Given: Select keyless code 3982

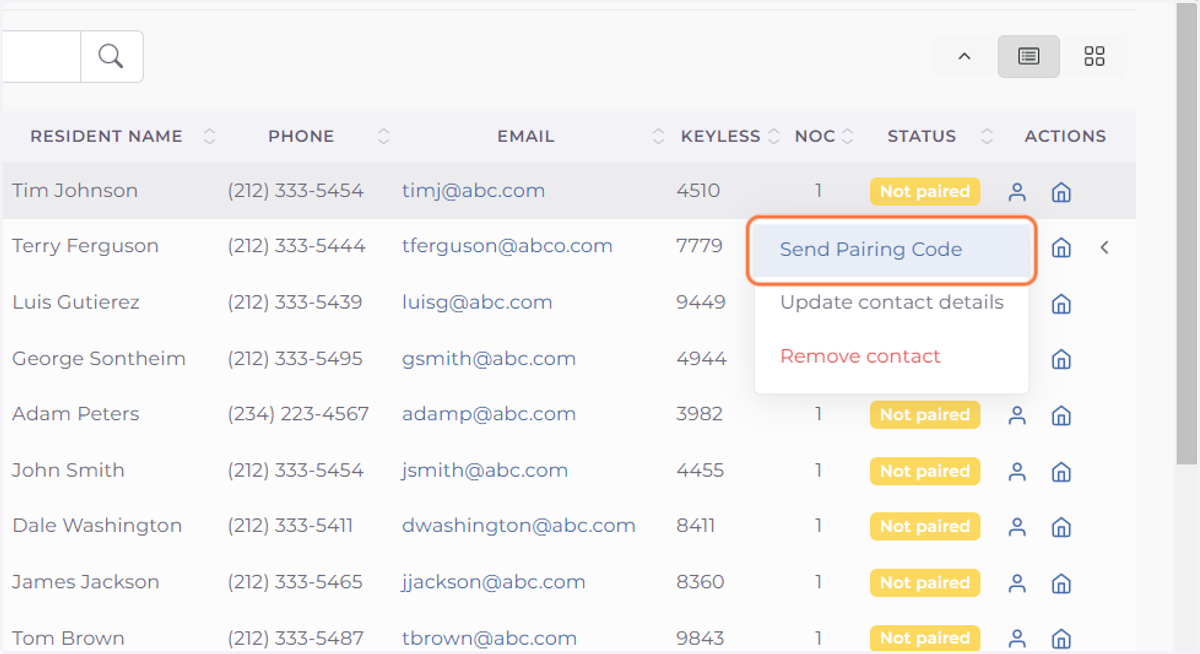Looking at the screenshot, I should (x=699, y=414).
